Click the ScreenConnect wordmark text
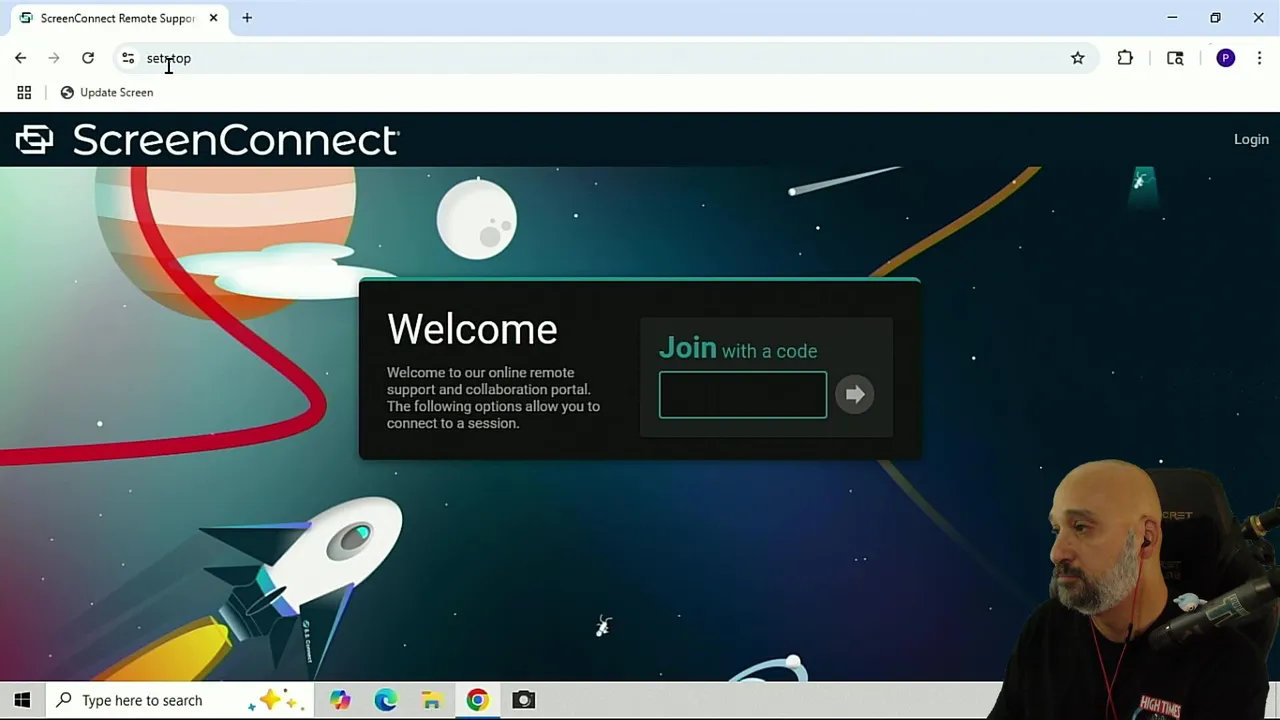 235,140
